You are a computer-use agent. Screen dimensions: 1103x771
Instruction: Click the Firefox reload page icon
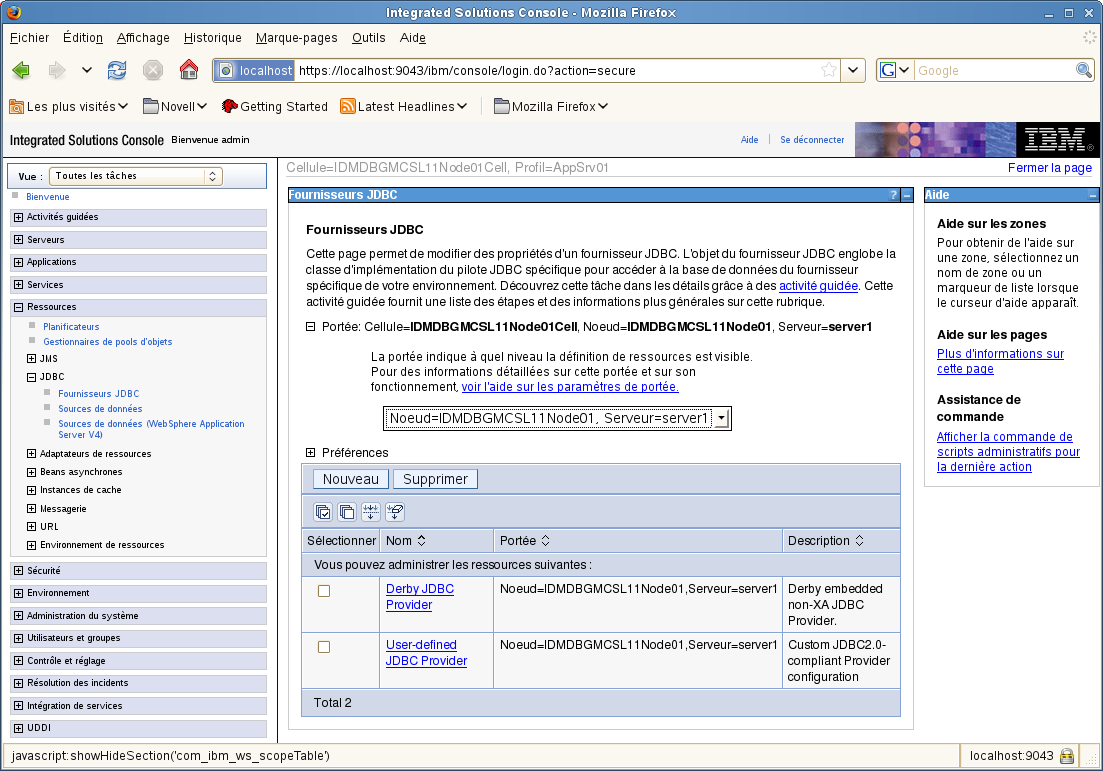[118, 70]
